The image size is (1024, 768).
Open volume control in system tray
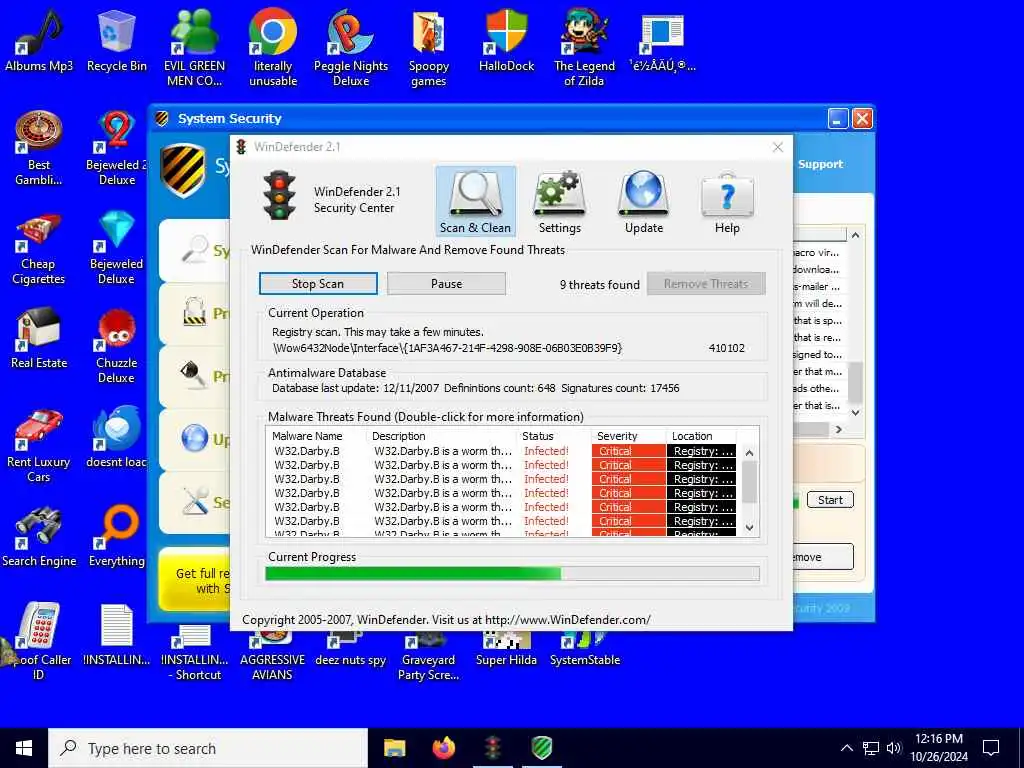click(894, 748)
